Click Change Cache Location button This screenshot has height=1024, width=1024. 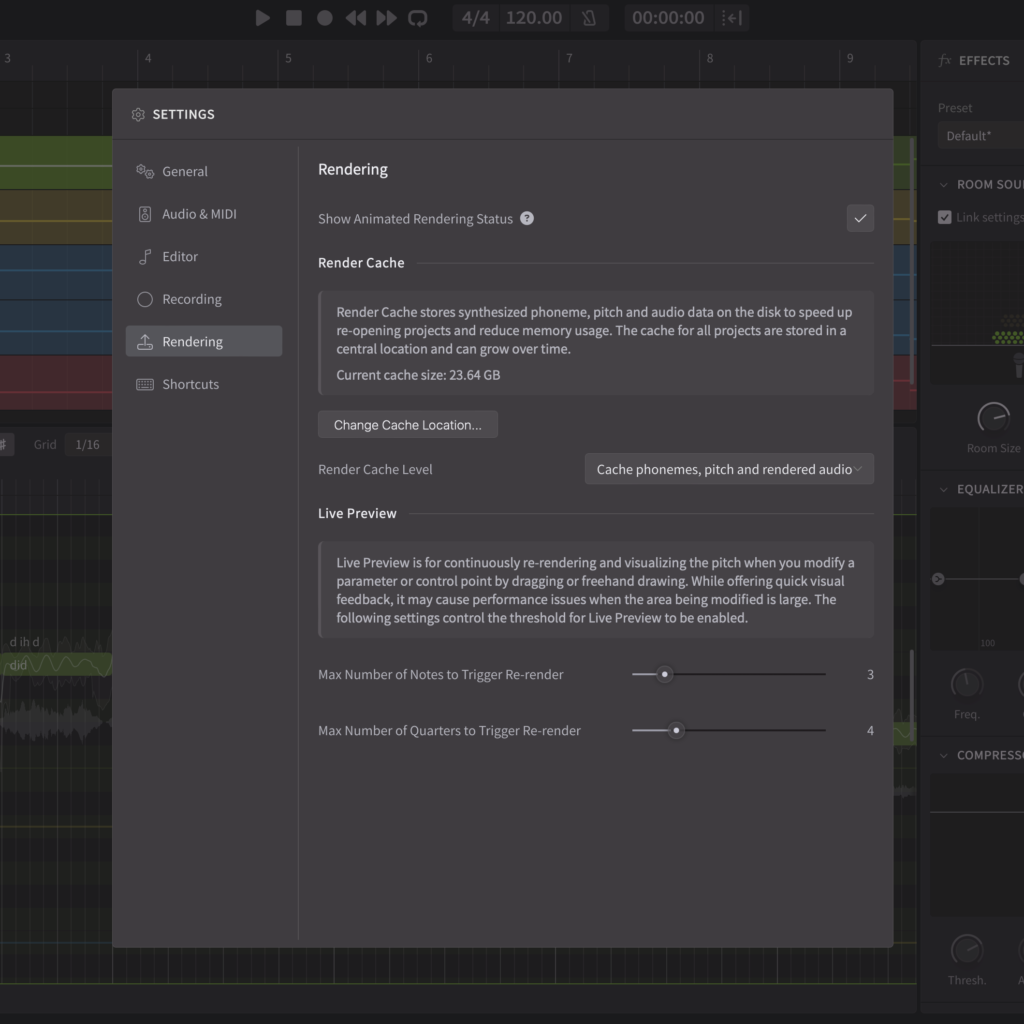(x=408, y=425)
